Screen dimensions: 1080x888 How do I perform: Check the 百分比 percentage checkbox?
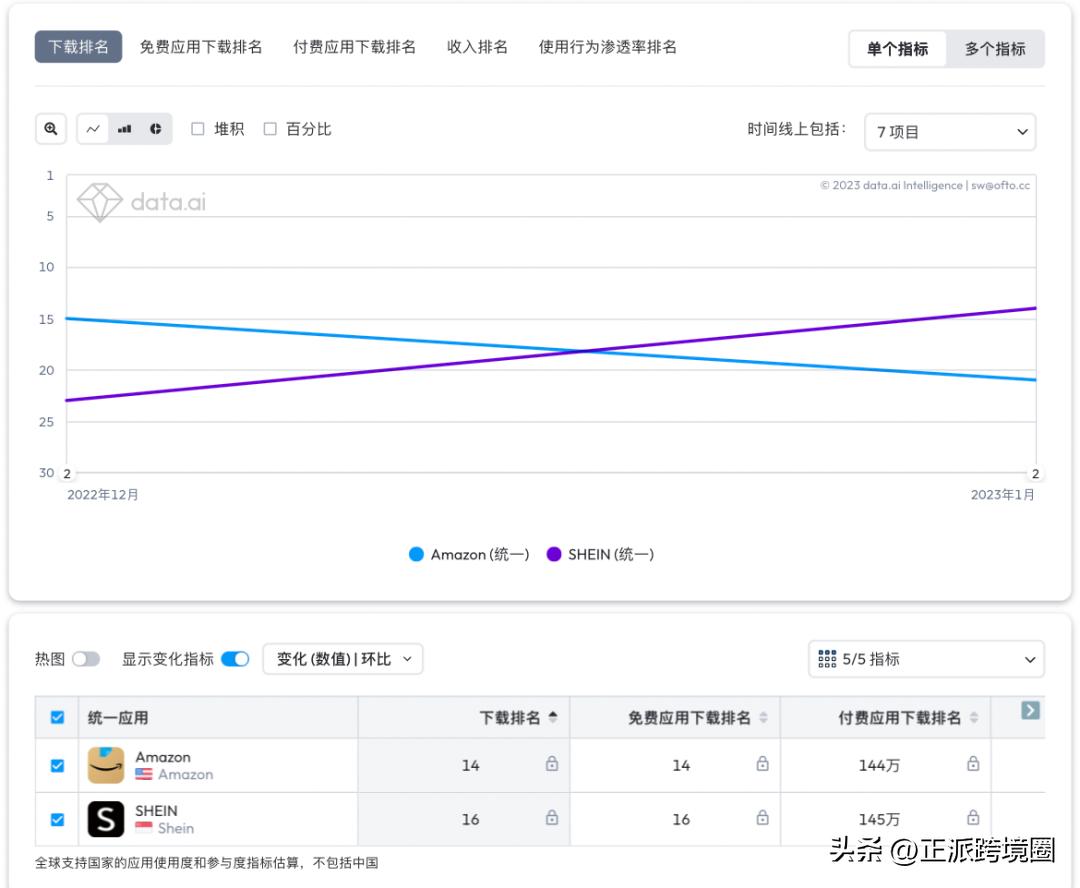(x=270, y=128)
